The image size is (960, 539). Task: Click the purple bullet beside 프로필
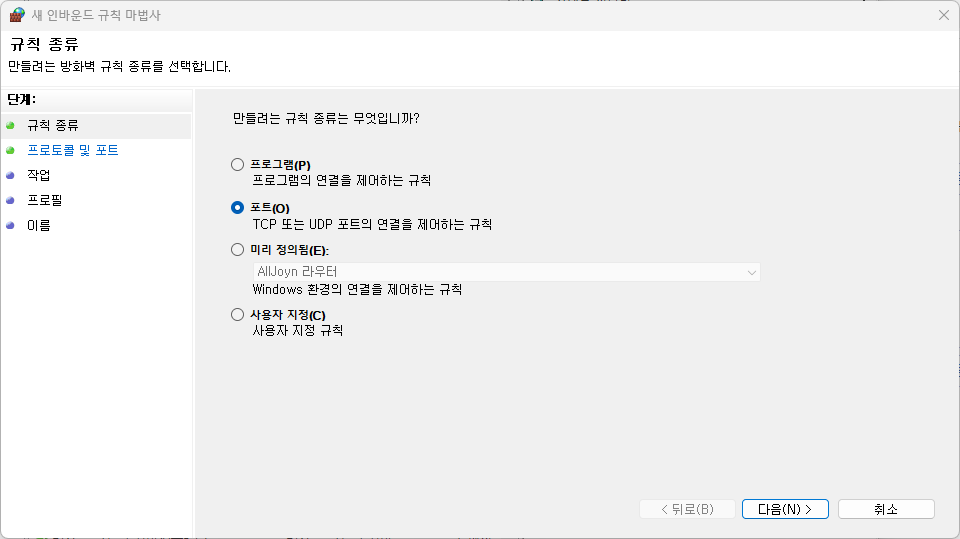point(10,200)
